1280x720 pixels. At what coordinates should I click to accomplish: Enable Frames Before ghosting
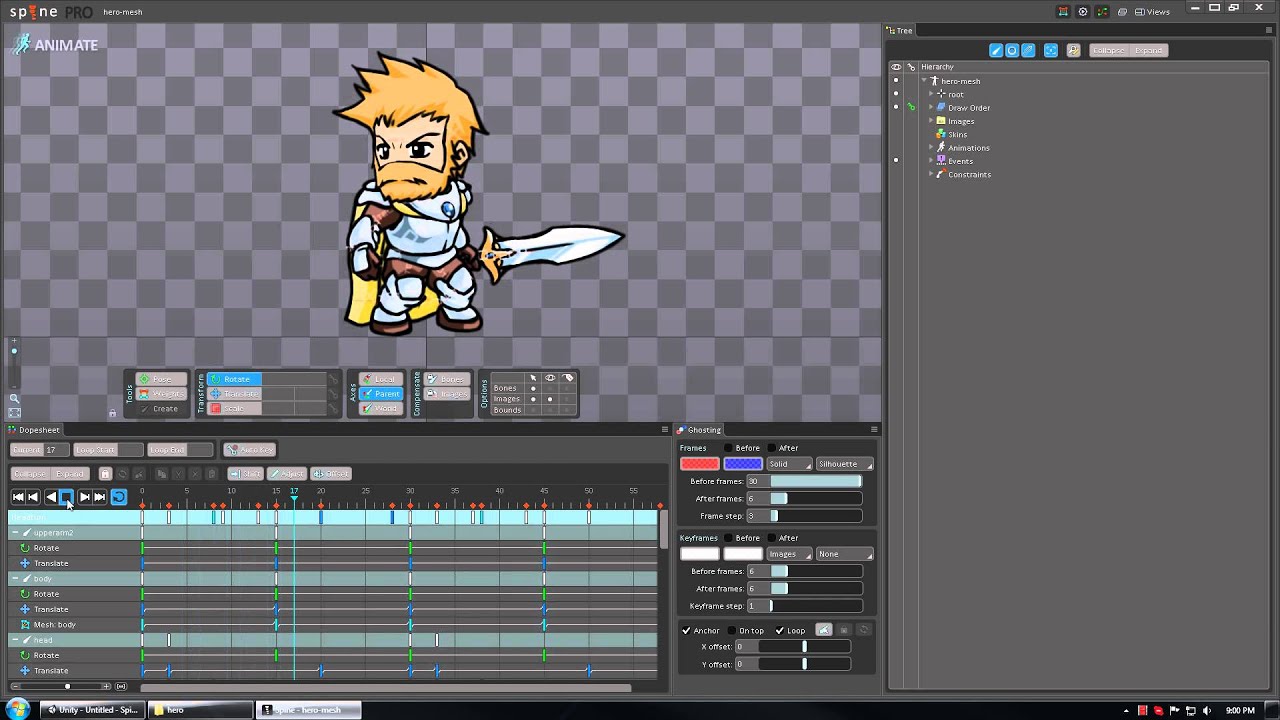[728, 448]
